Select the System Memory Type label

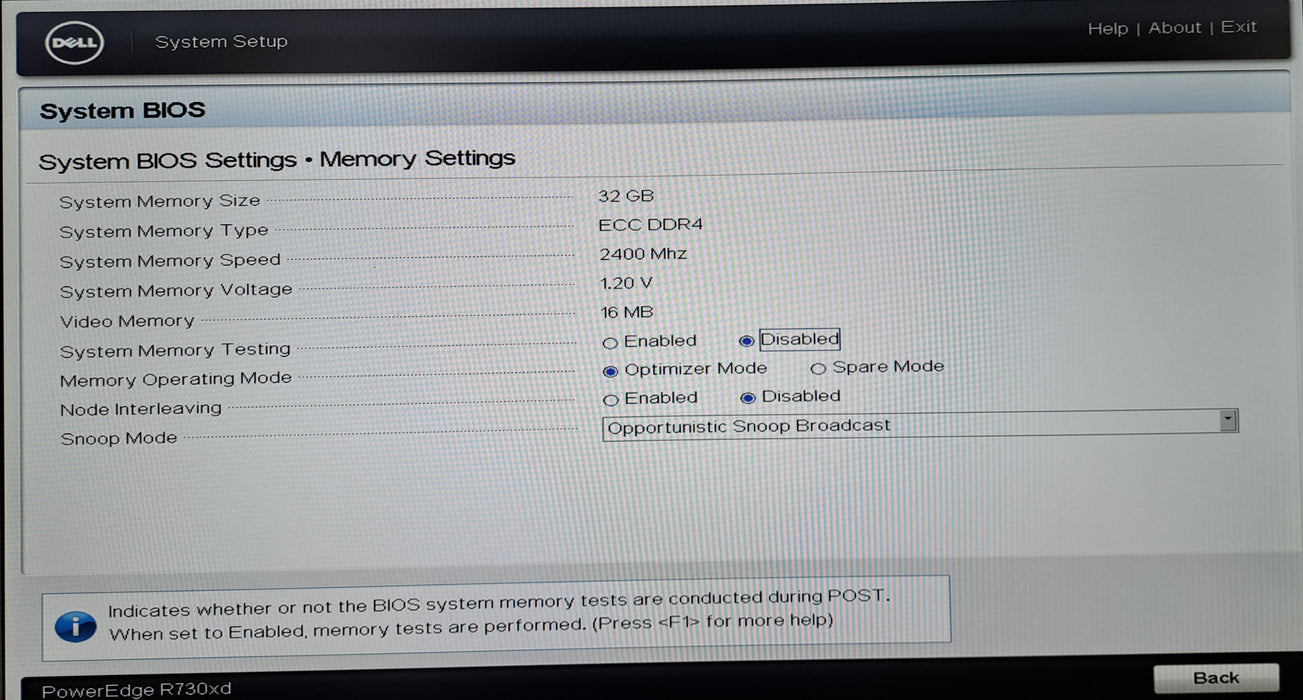pyautogui.click(x=164, y=232)
